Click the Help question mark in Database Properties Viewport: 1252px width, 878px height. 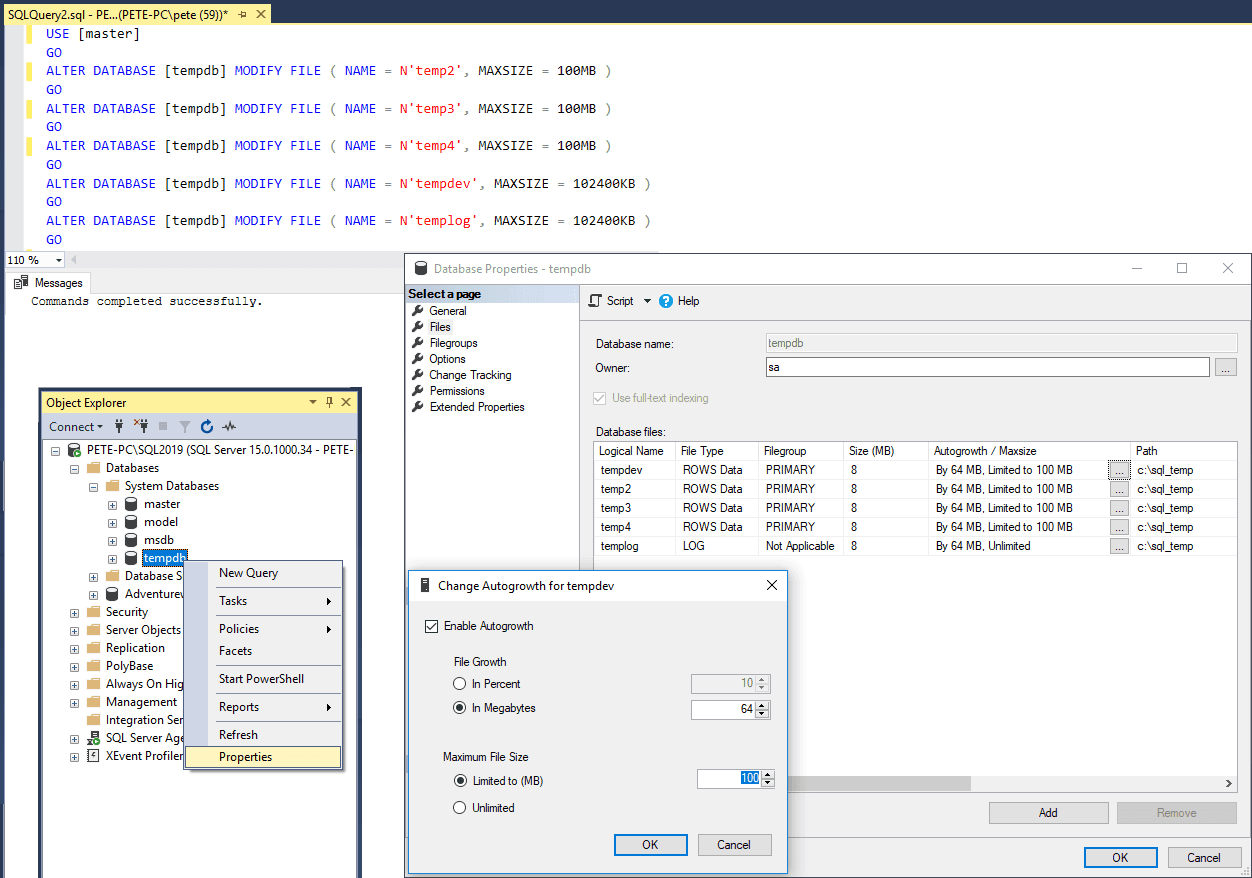click(x=668, y=300)
